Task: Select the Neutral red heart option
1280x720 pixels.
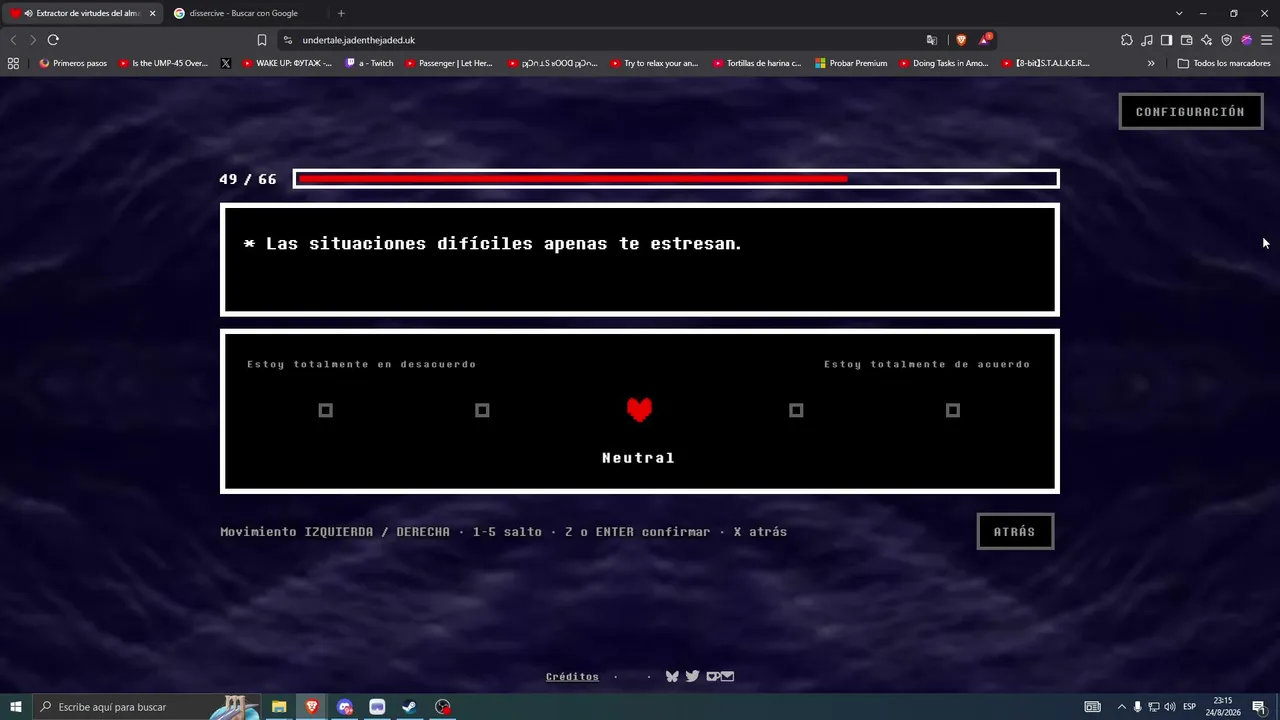Action: click(x=639, y=409)
